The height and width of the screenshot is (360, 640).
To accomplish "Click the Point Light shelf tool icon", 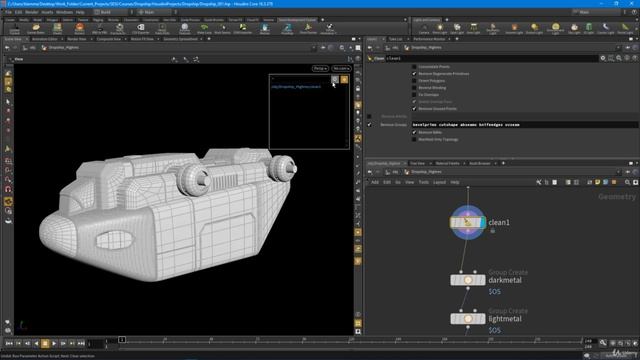I will click(x=440, y=28).
